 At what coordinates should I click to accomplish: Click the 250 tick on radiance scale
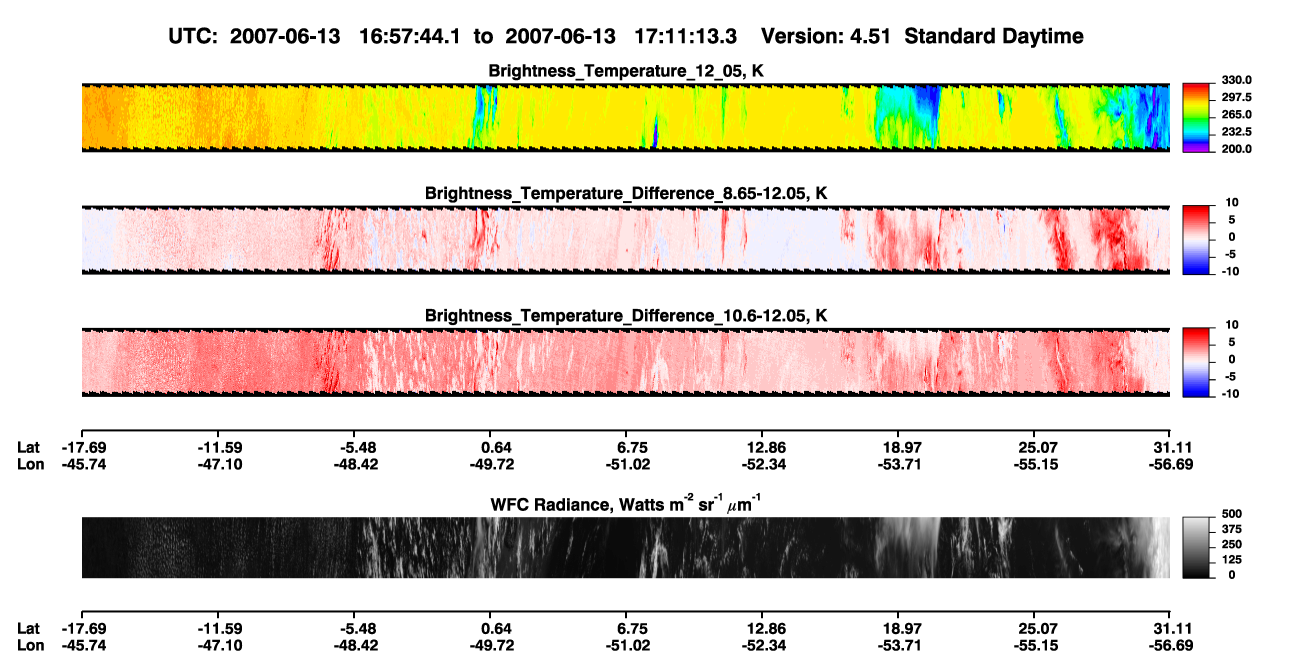1233,544
